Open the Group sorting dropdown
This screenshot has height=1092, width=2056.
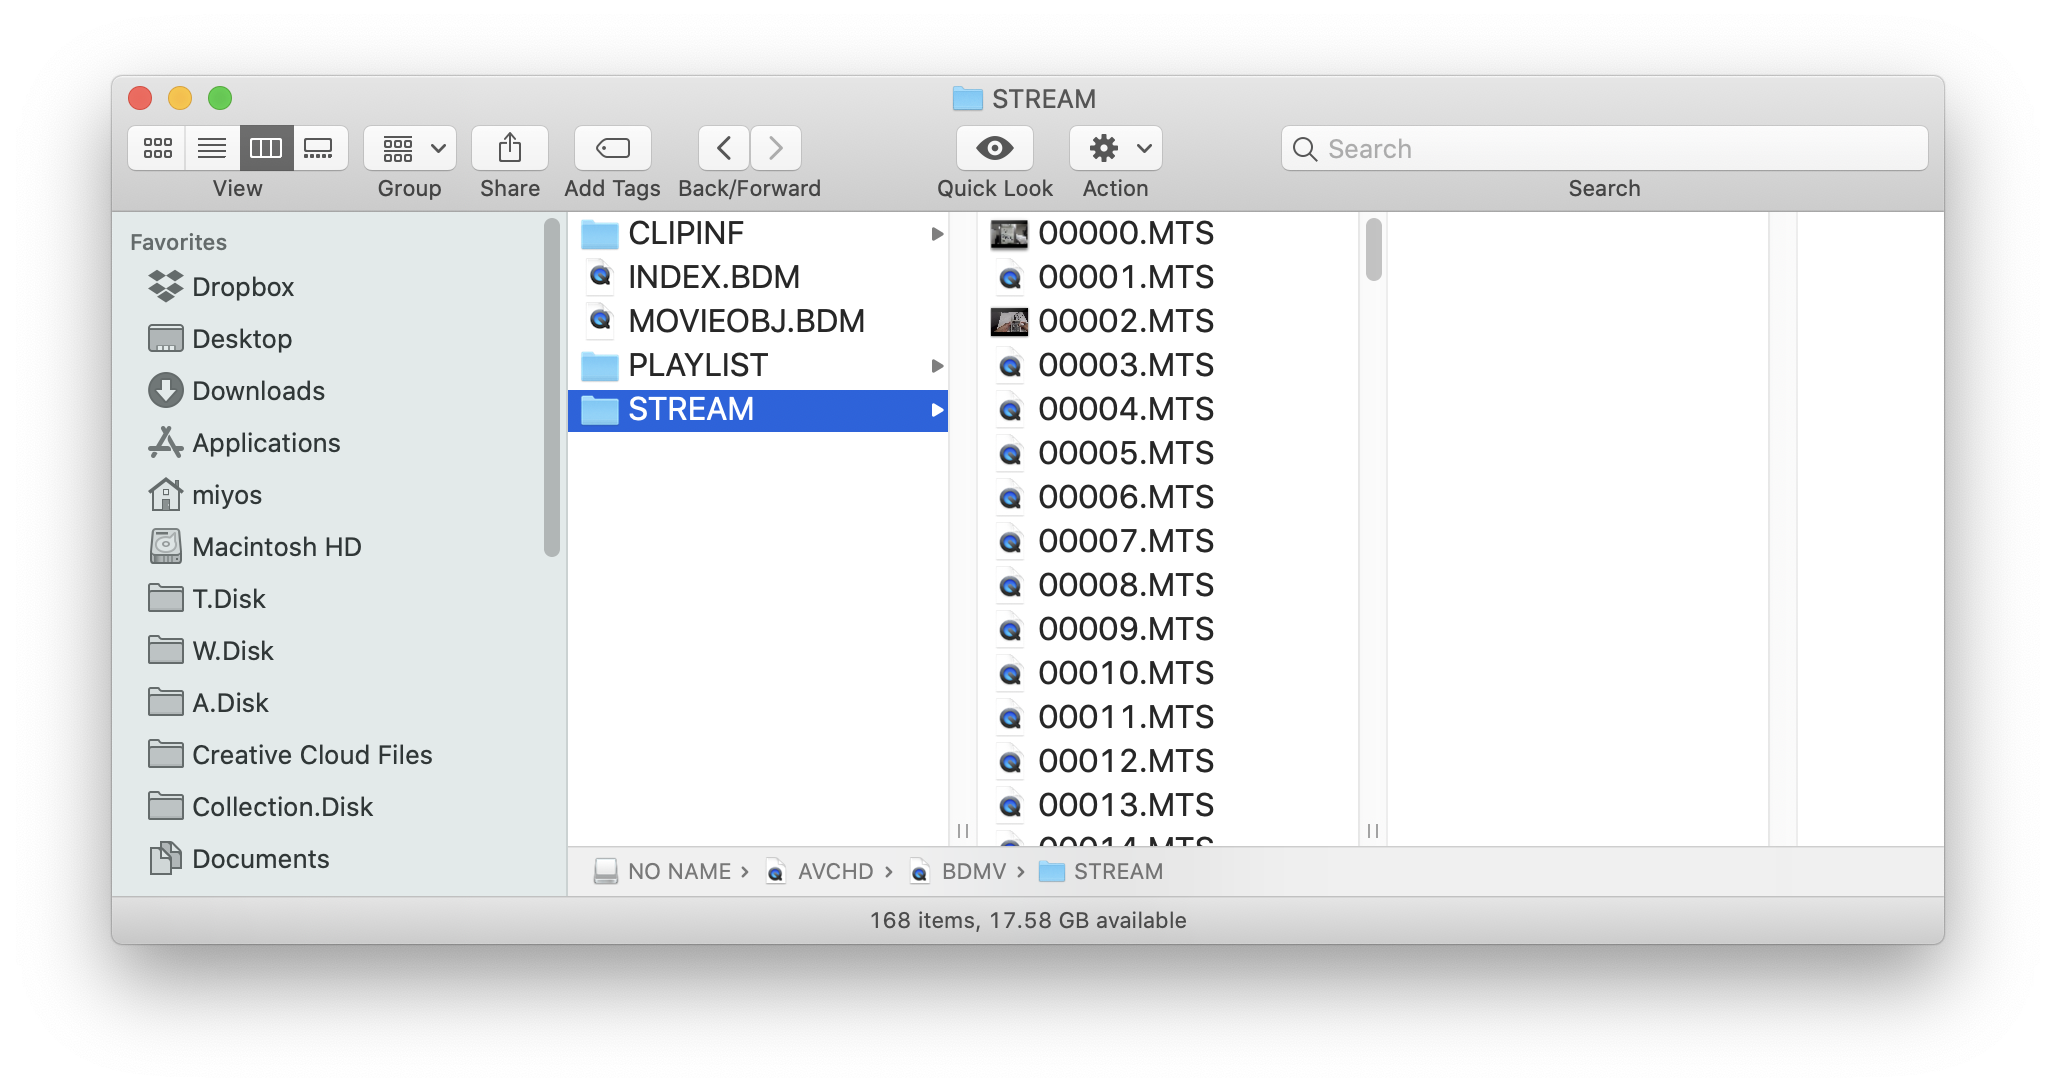tap(410, 148)
